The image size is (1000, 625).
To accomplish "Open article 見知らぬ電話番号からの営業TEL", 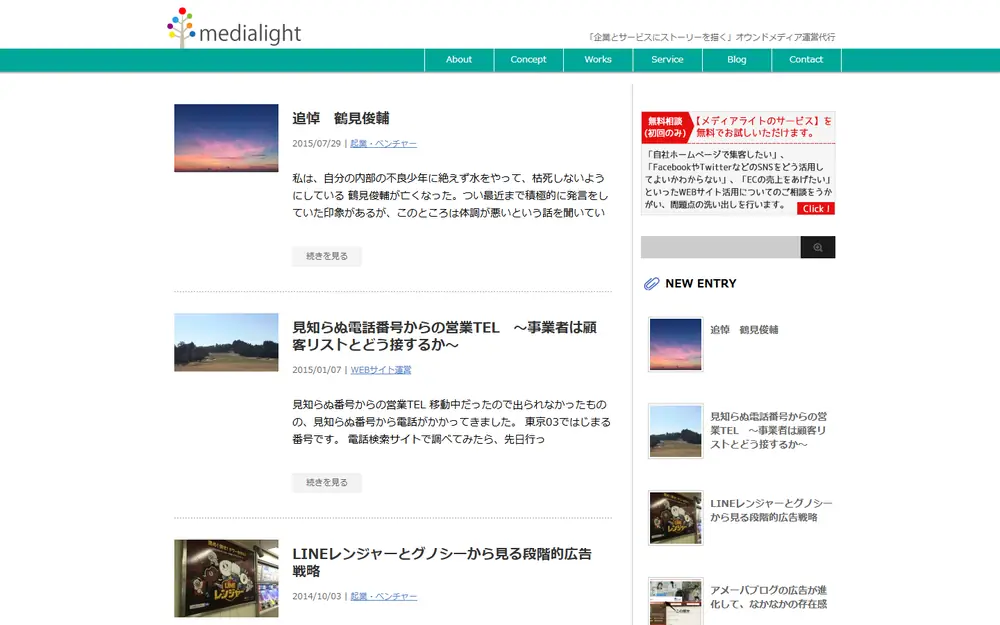I will [445, 336].
